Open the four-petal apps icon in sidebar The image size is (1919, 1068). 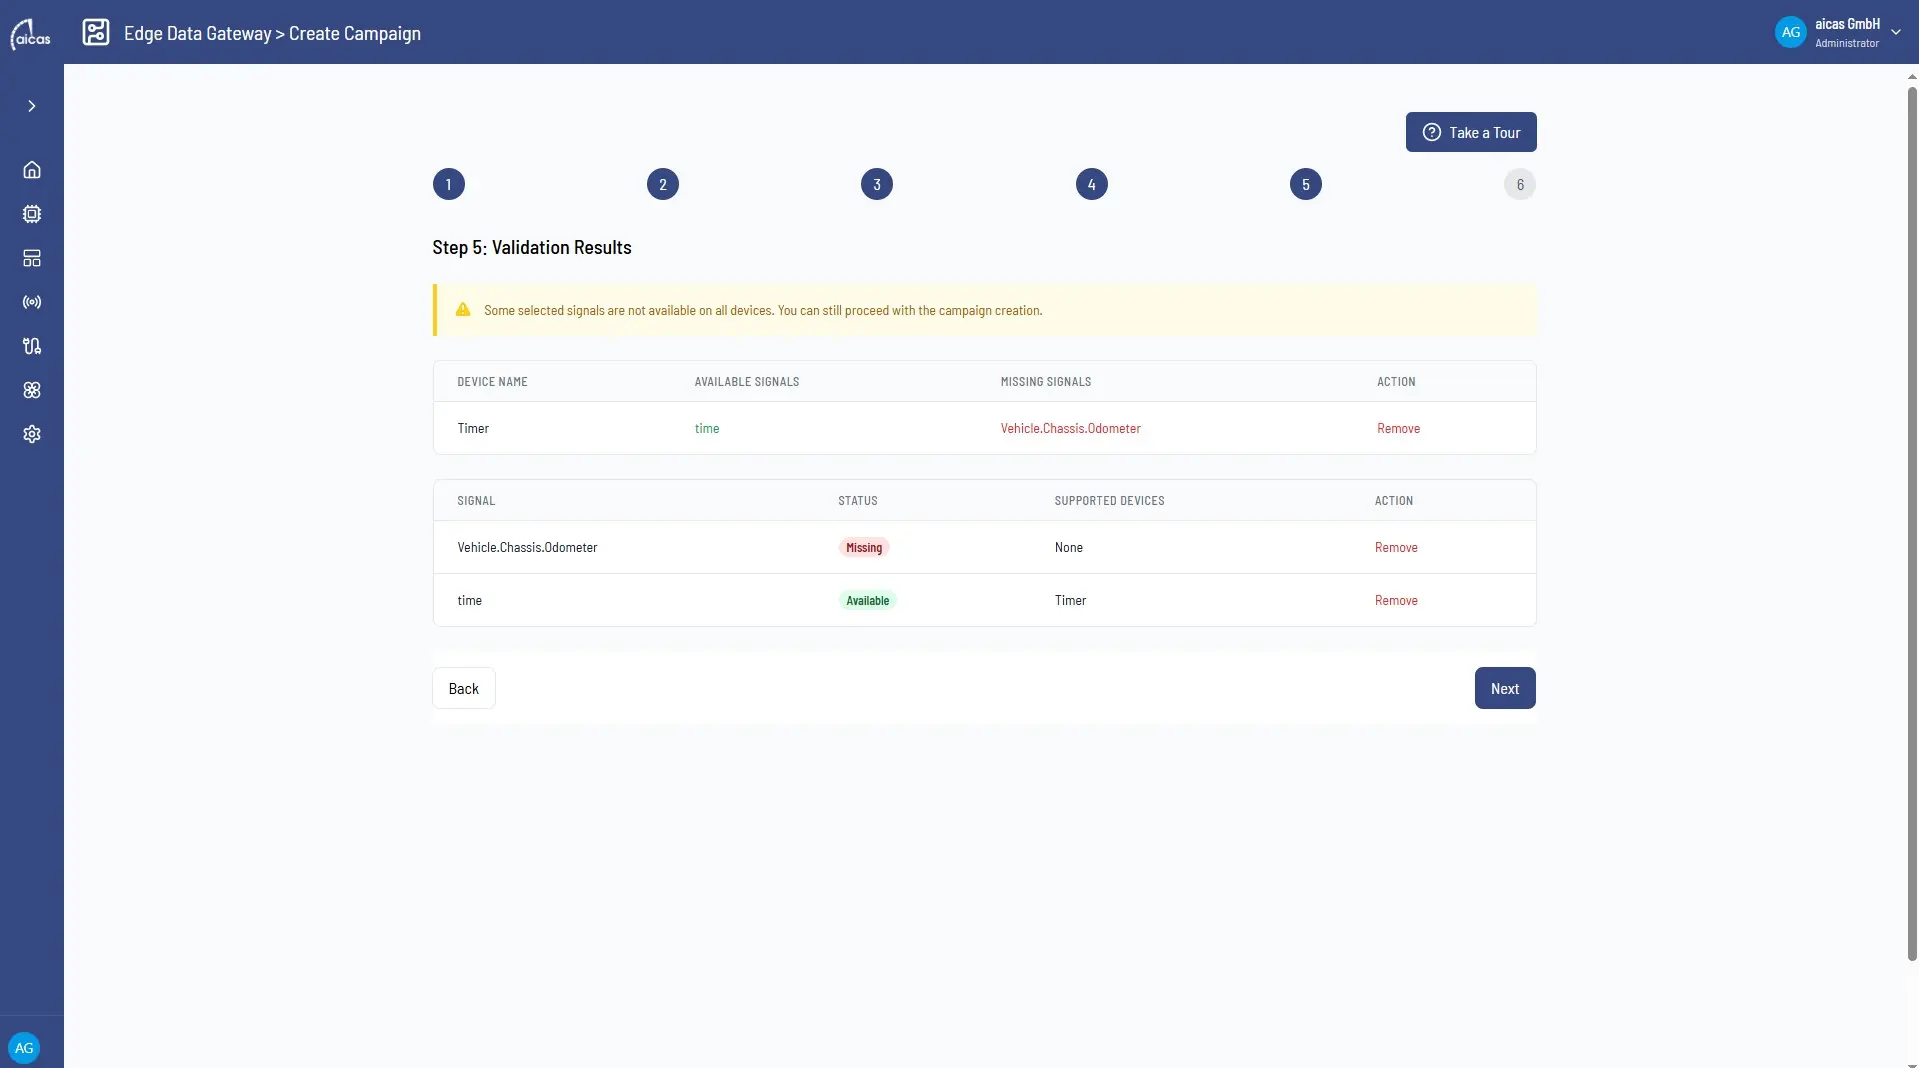point(32,390)
